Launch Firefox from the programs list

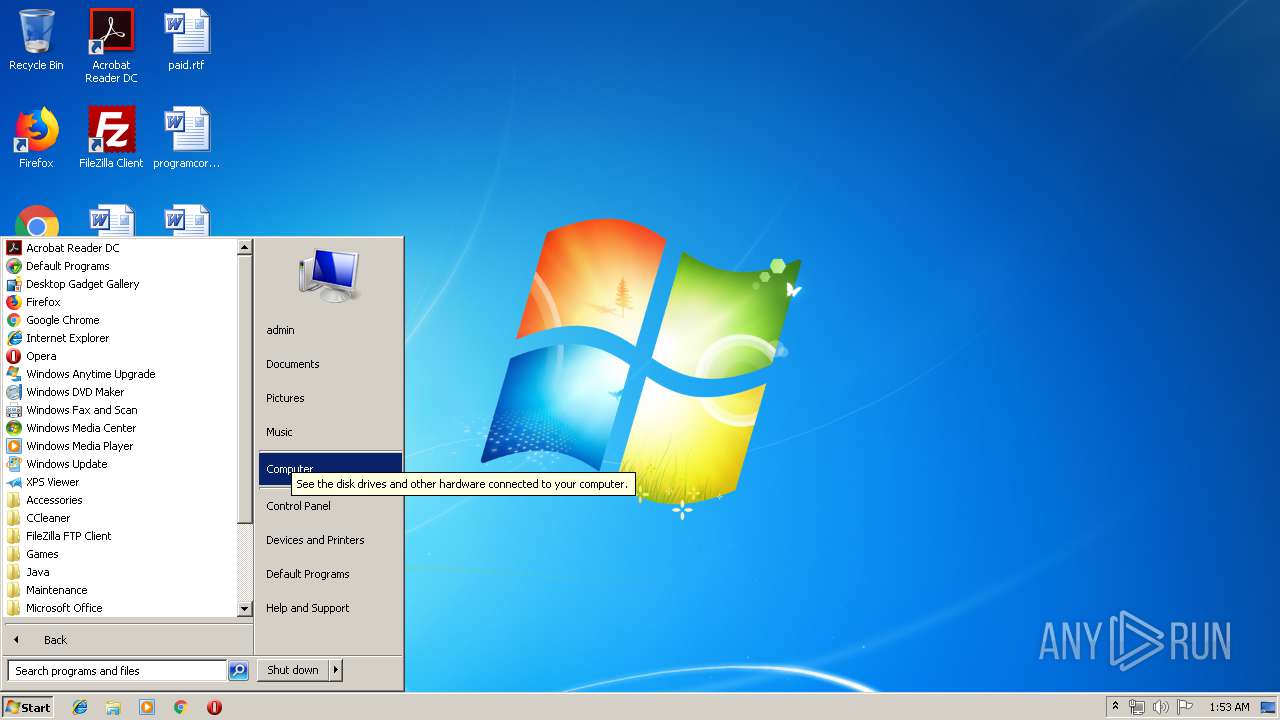pos(43,302)
